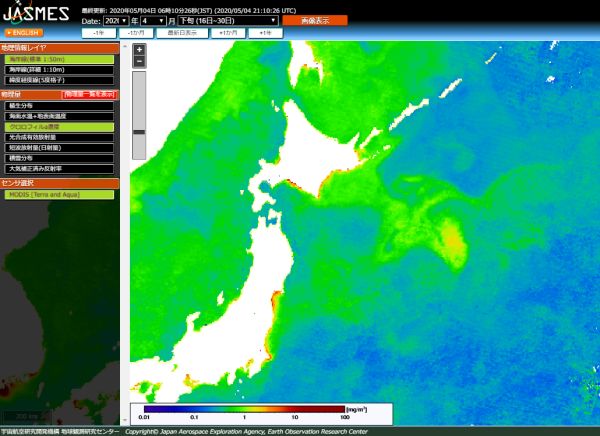Click the side panel scroll-up arrow
Image resolution: width=600 pixels, height=436 pixels.
coord(125,46)
